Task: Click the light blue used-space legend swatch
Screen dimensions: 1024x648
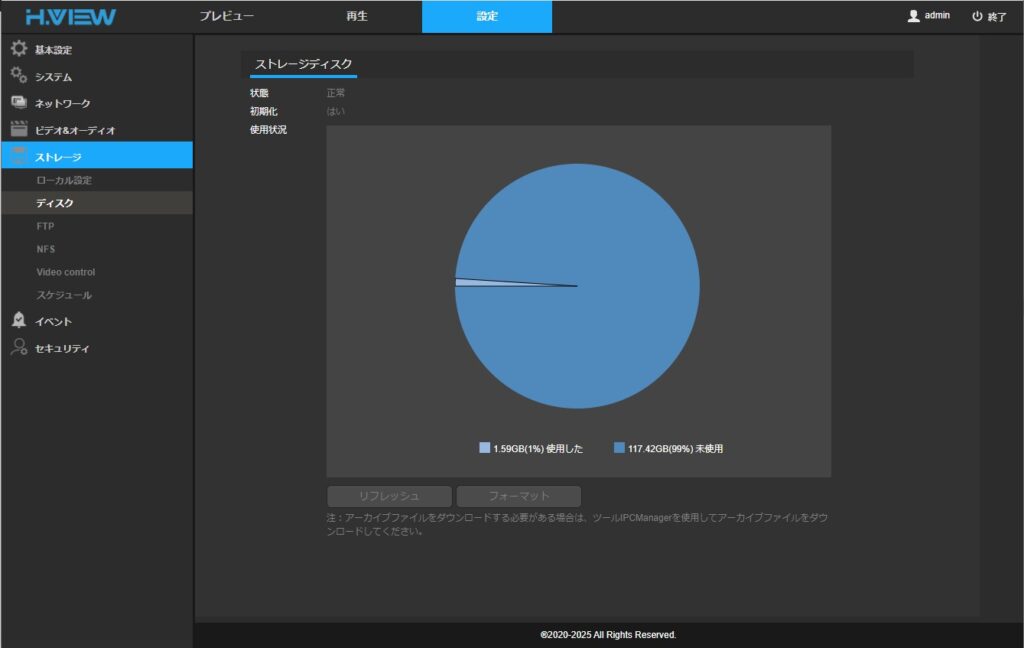Action: pos(485,447)
